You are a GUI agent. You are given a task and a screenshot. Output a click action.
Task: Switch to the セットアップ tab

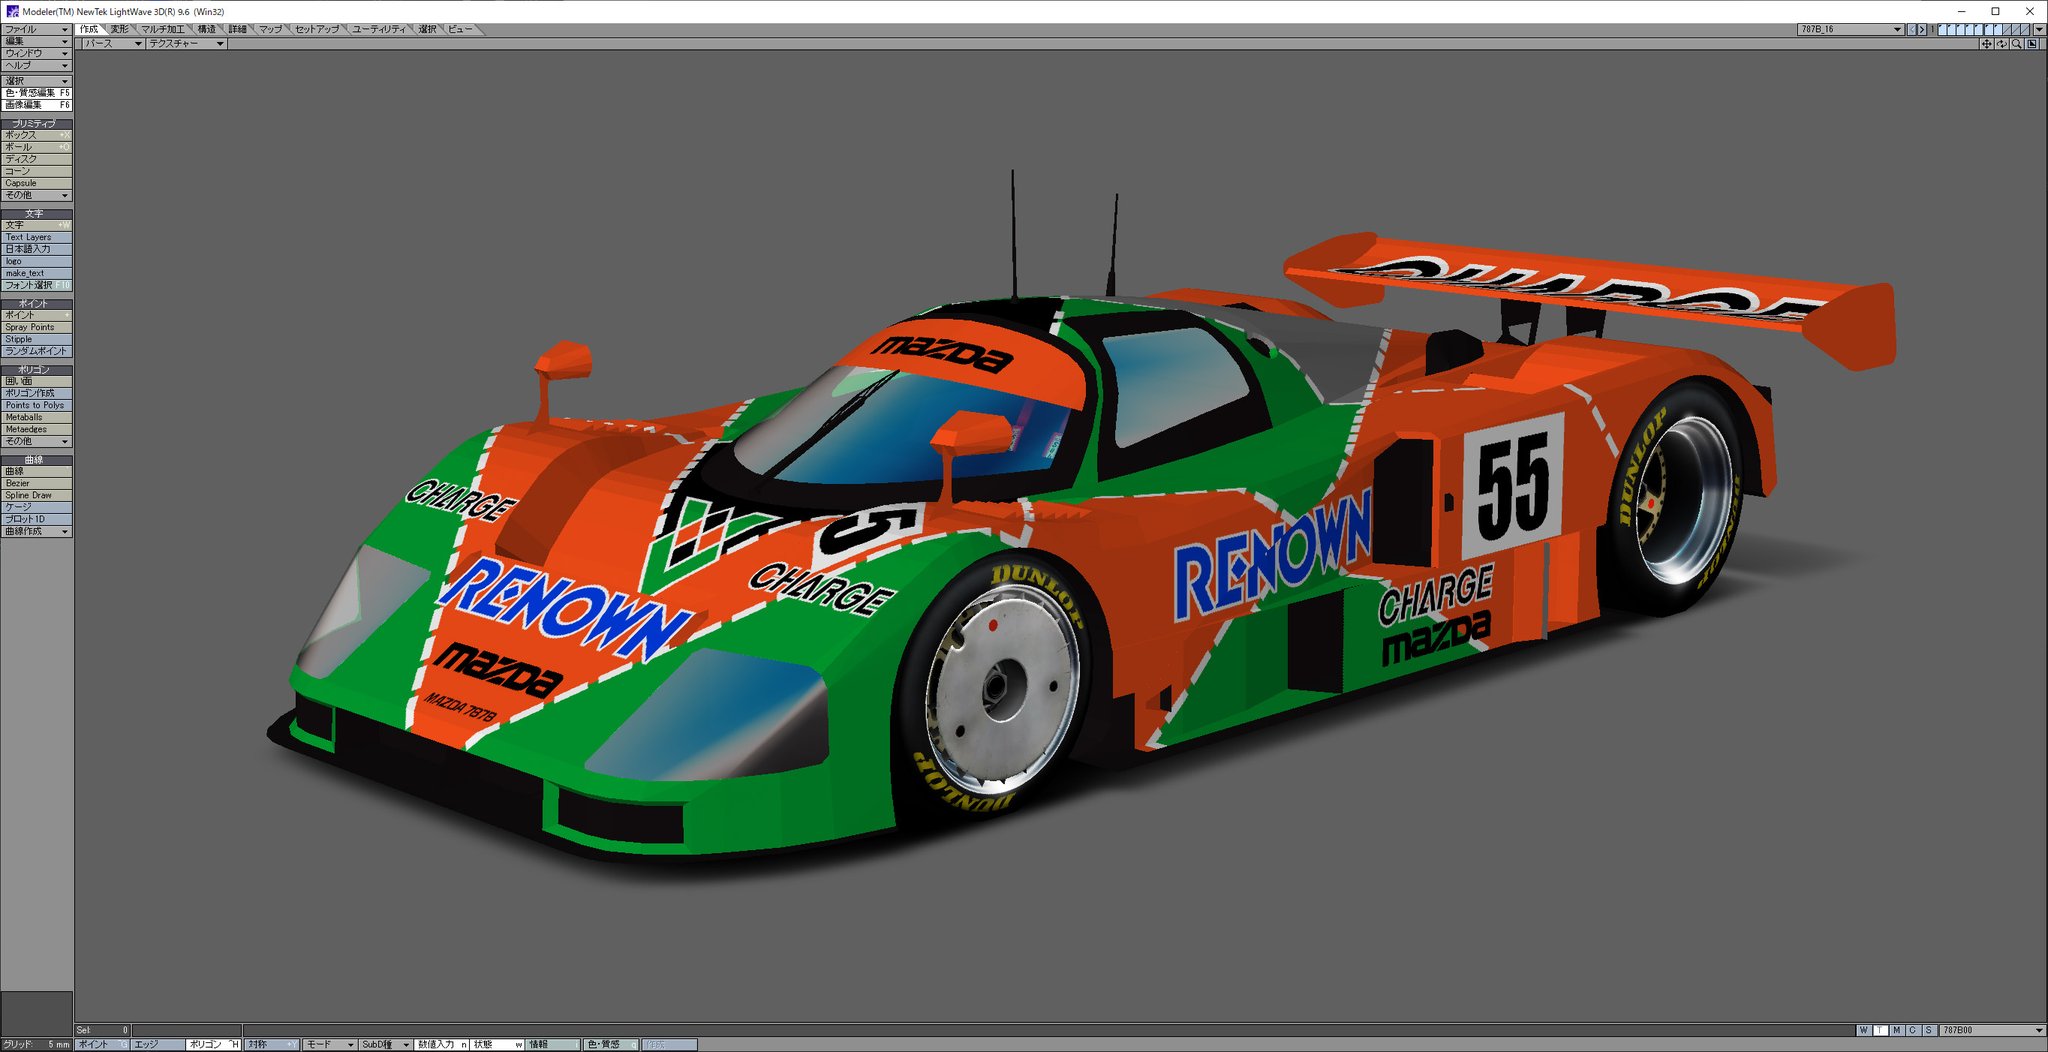pyautogui.click(x=317, y=29)
